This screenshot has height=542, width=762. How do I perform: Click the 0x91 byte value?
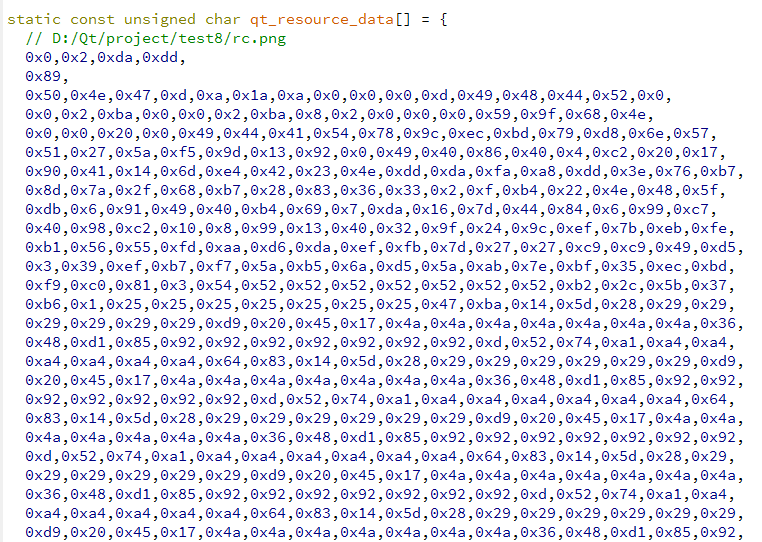pos(124,209)
